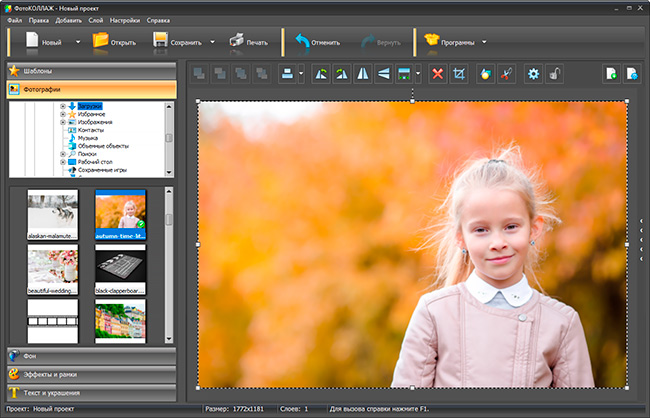Click the Размер: 1772x1181 status text
Viewport: 650px width, 418px height.
click(x=234, y=409)
